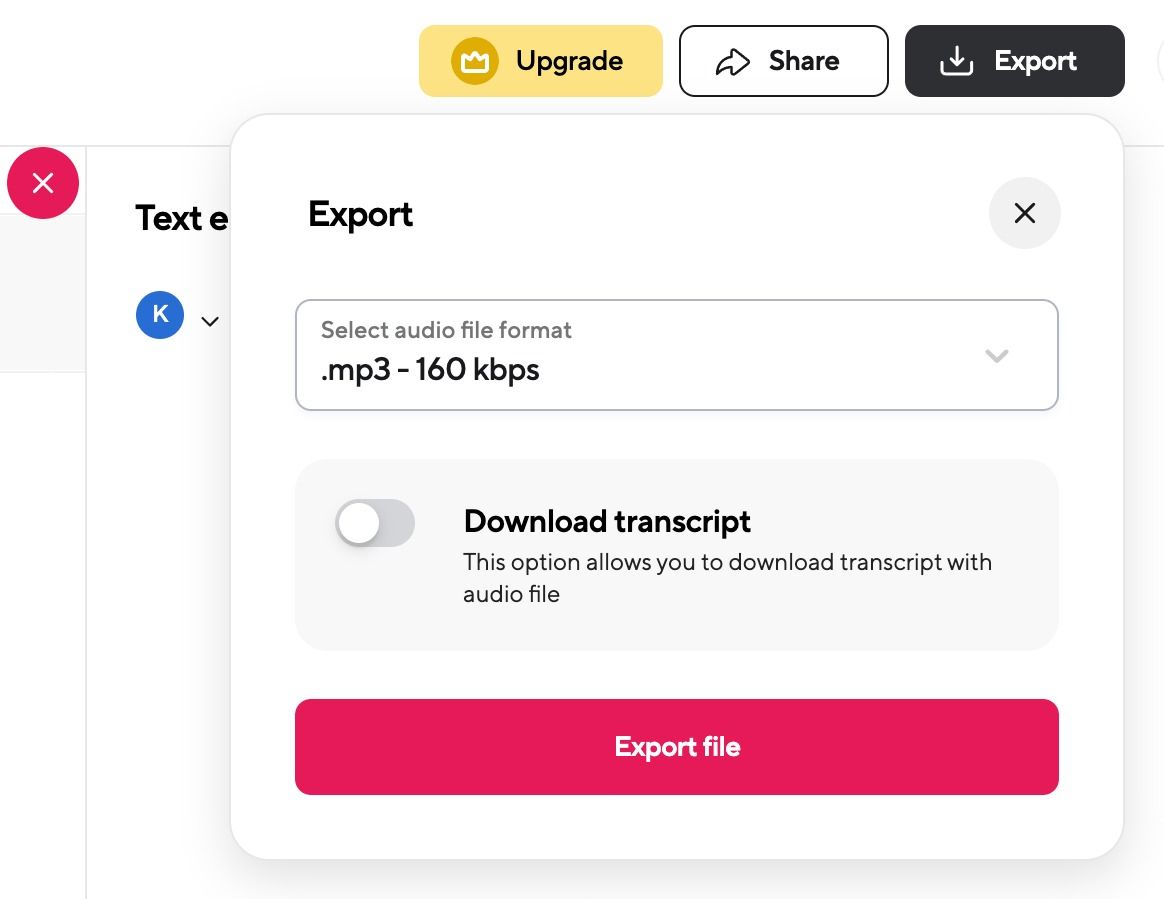Image resolution: width=1164 pixels, height=899 pixels.
Task: Select the ".mp3 - 160 kbps" value
Action: (x=430, y=370)
